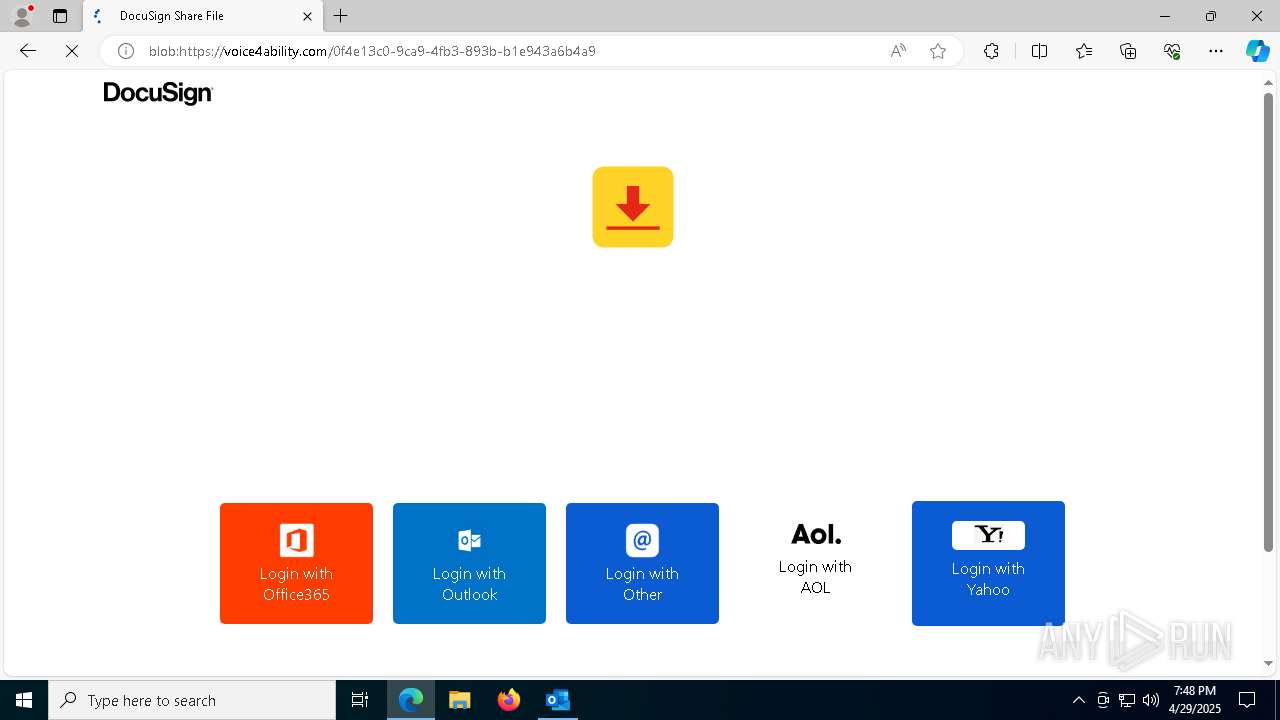The image size is (1280, 720).
Task: Click the DocuSign logo
Action: coord(158,93)
